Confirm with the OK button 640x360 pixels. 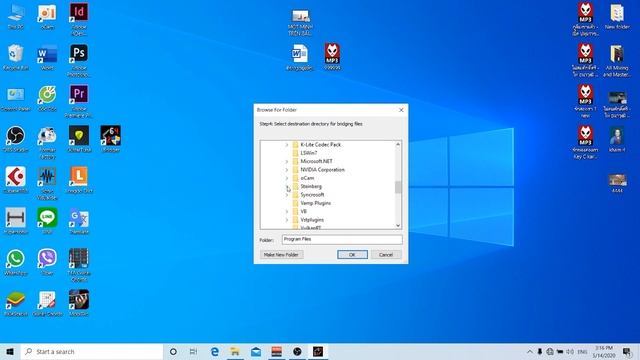click(x=352, y=255)
